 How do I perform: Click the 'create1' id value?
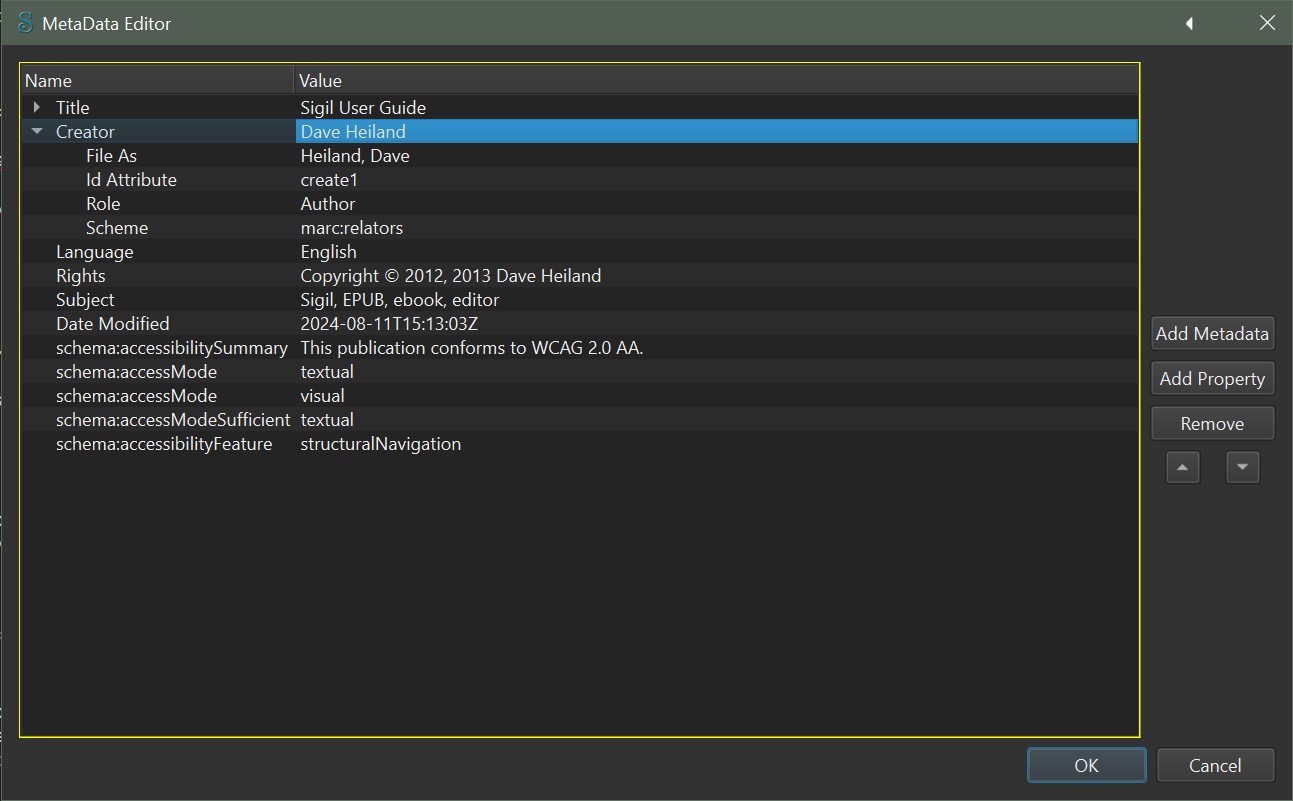click(329, 179)
